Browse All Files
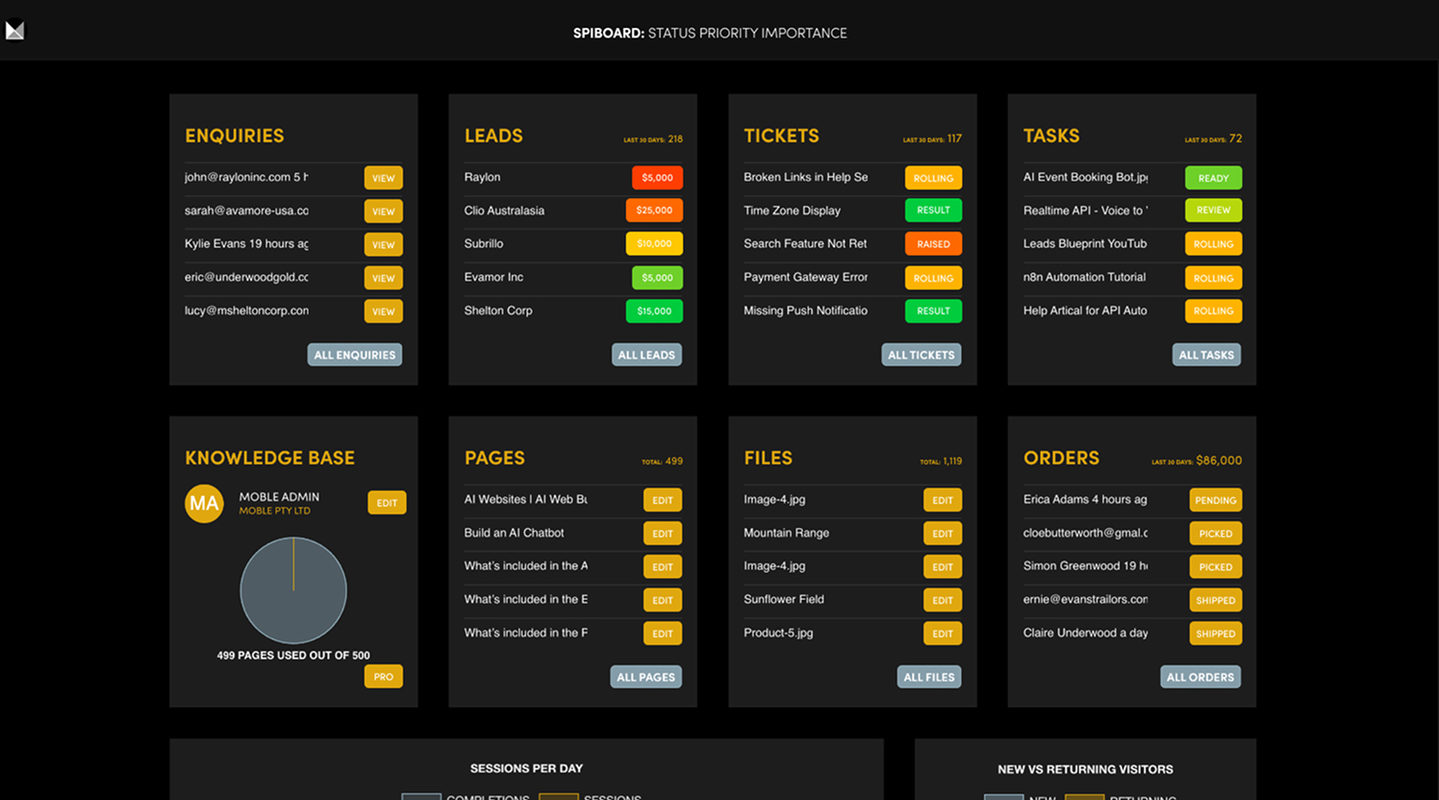Viewport: 1439px width, 800px height. pyautogui.click(x=929, y=677)
